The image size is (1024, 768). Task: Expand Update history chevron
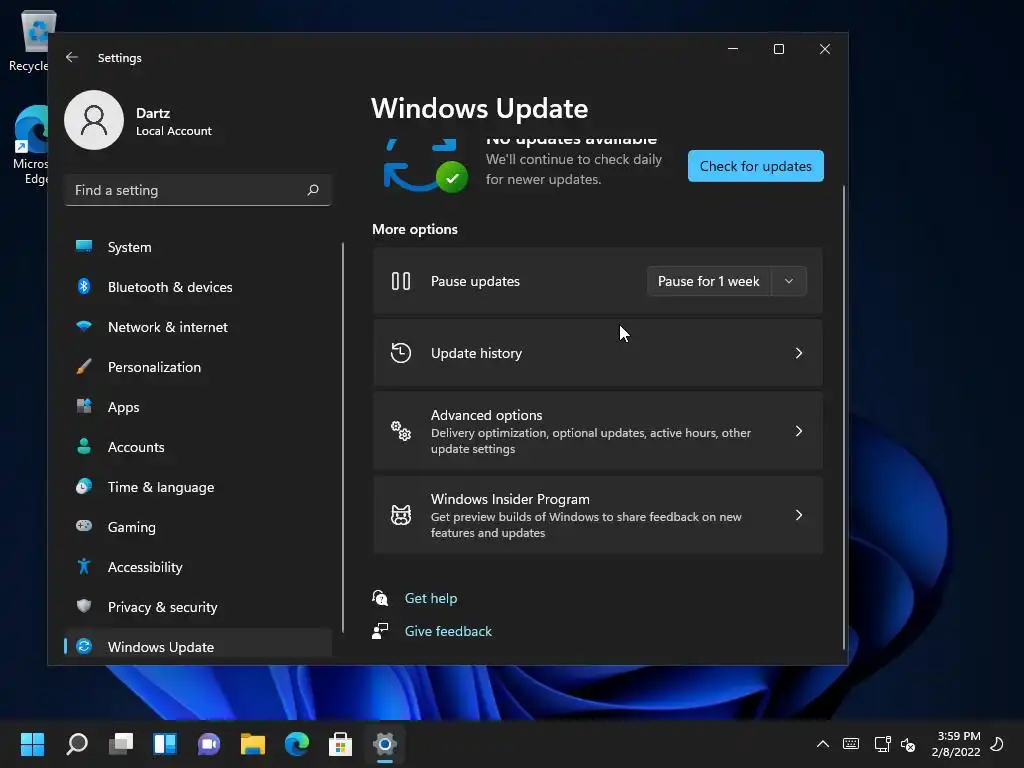click(799, 353)
